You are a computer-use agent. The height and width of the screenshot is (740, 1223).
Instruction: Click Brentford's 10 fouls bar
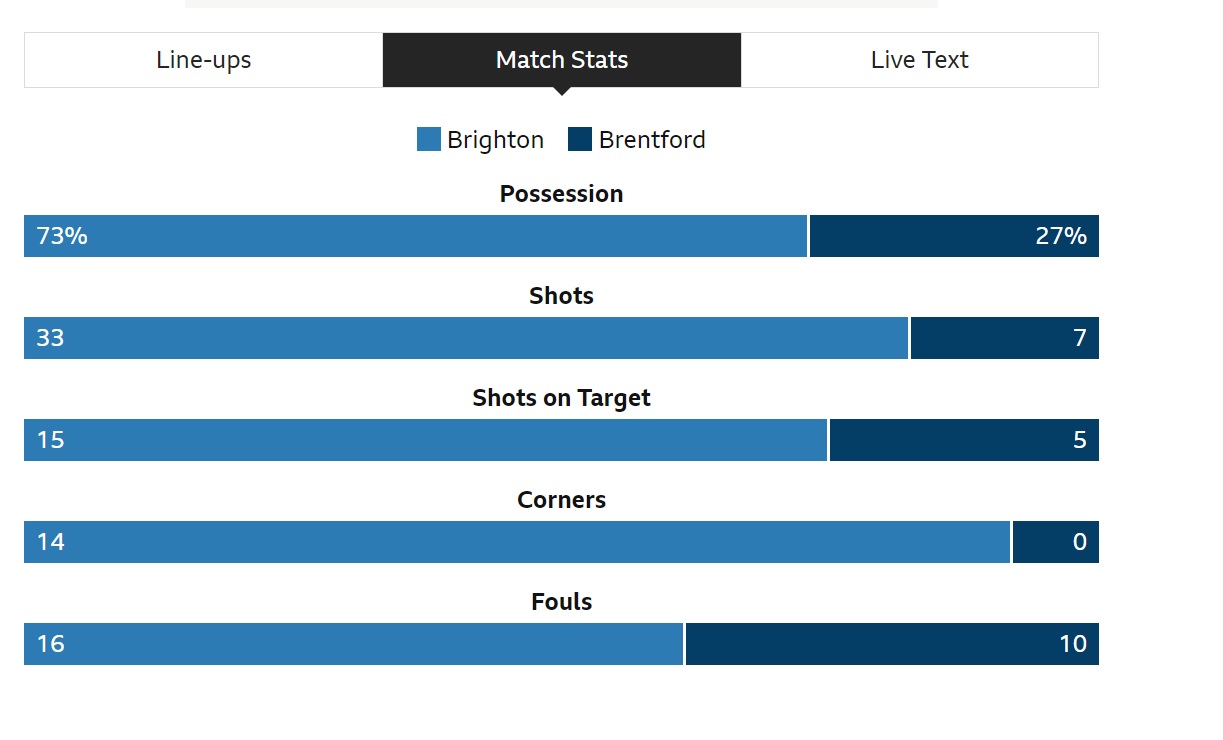click(892, 644)
